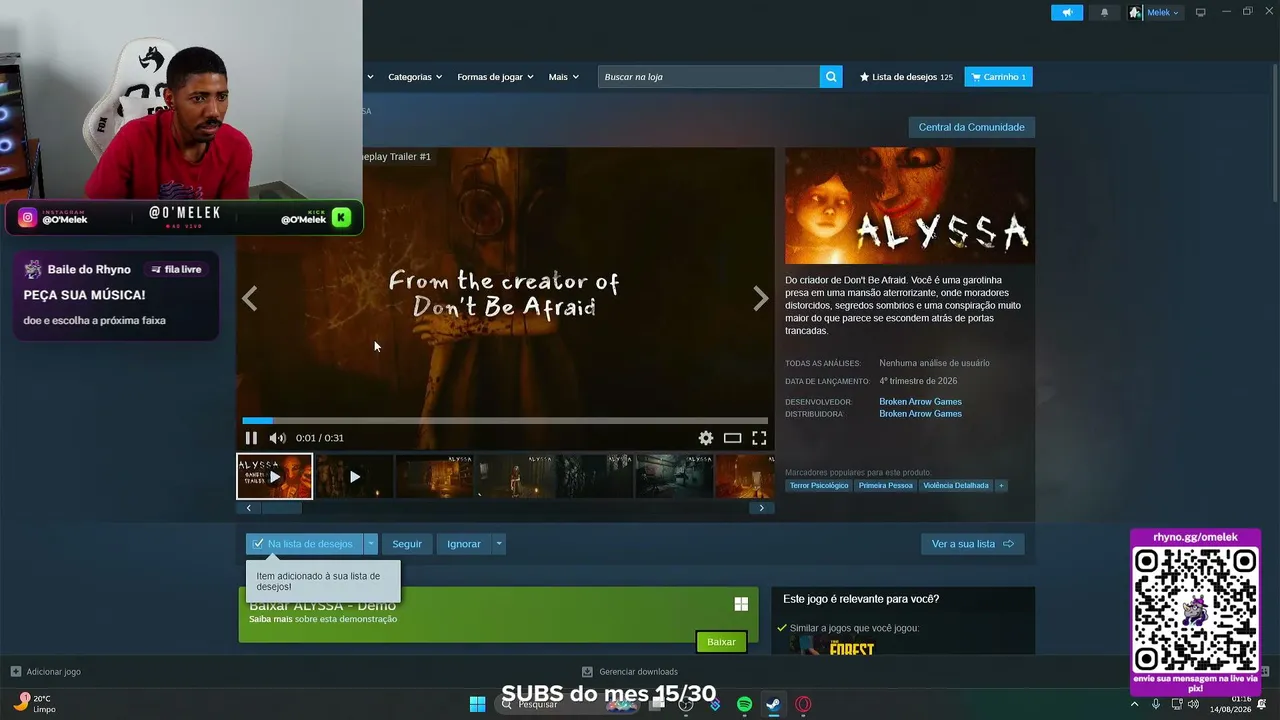Toggle Big Picture mode monitor icon

click(x=1201, y=13)
